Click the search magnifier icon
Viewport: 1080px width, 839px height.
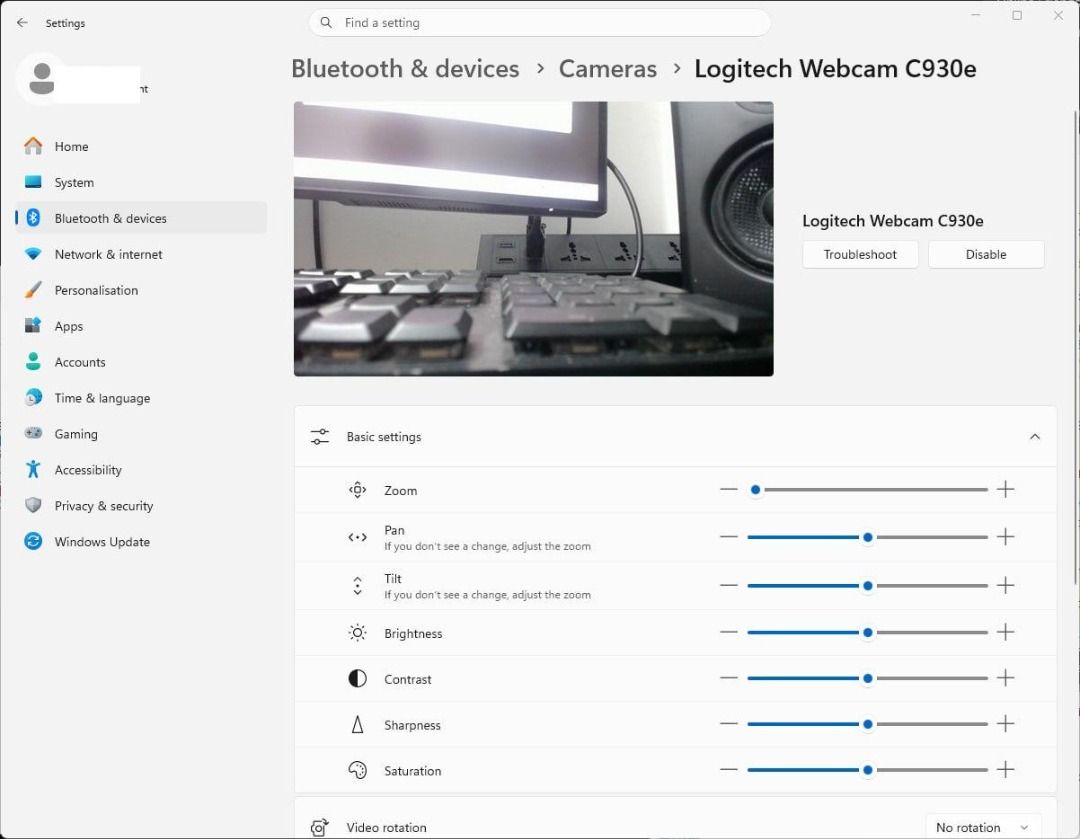[326, 23]
